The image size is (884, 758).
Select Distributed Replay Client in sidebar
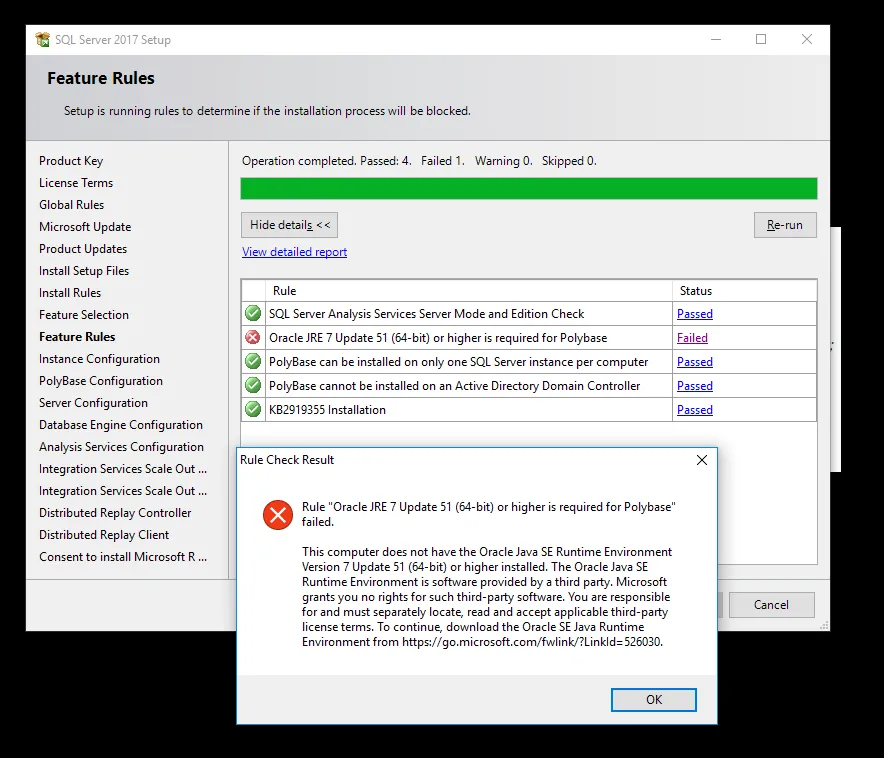point(104,534)
